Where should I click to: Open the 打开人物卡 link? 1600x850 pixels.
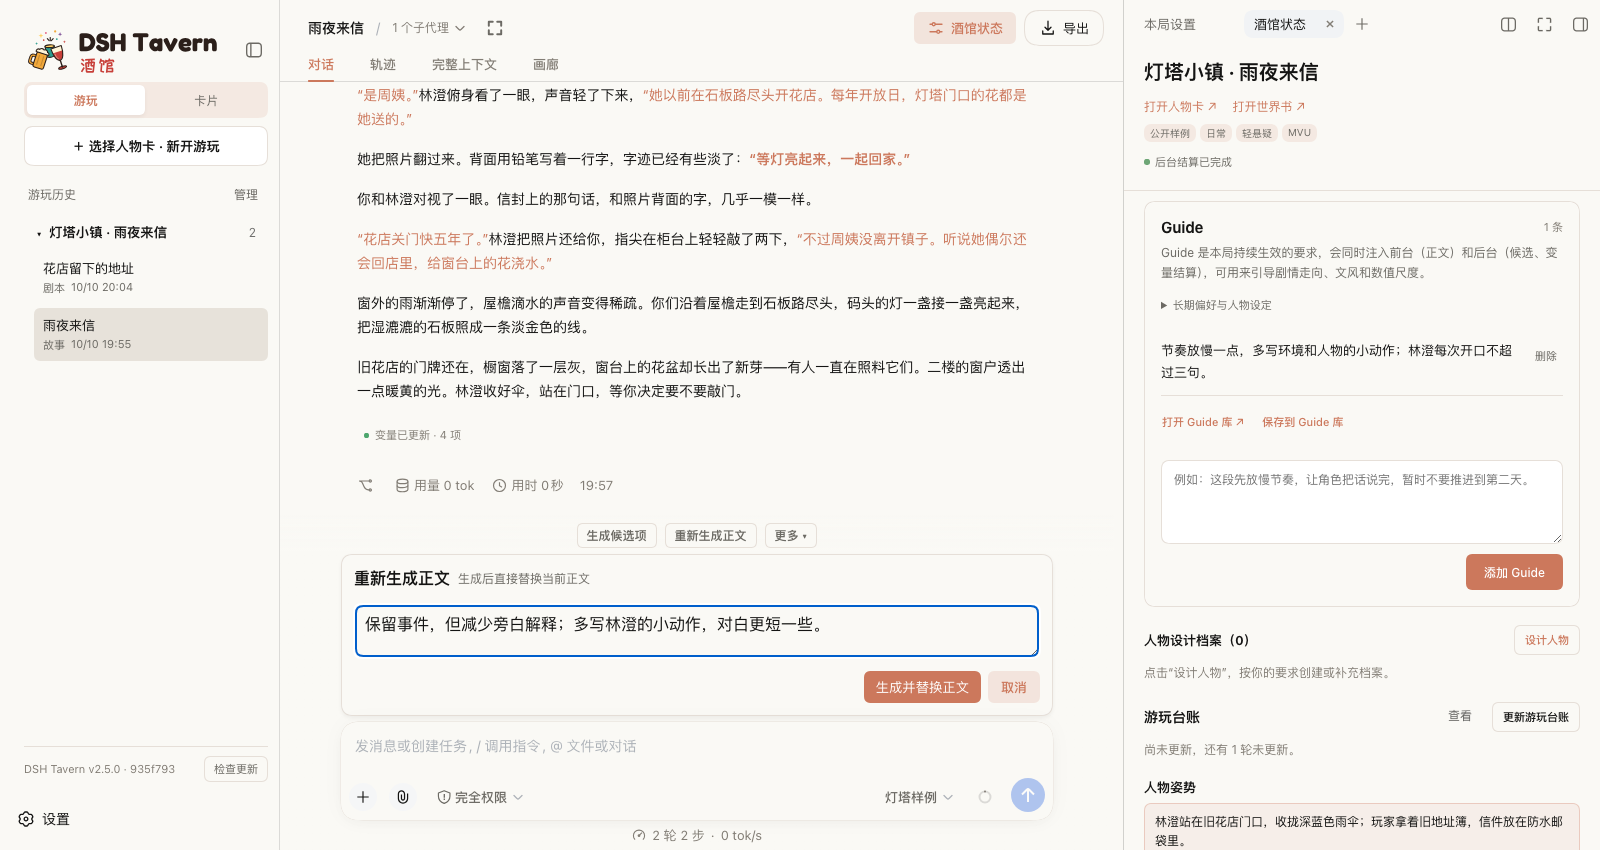(1181, 106)
